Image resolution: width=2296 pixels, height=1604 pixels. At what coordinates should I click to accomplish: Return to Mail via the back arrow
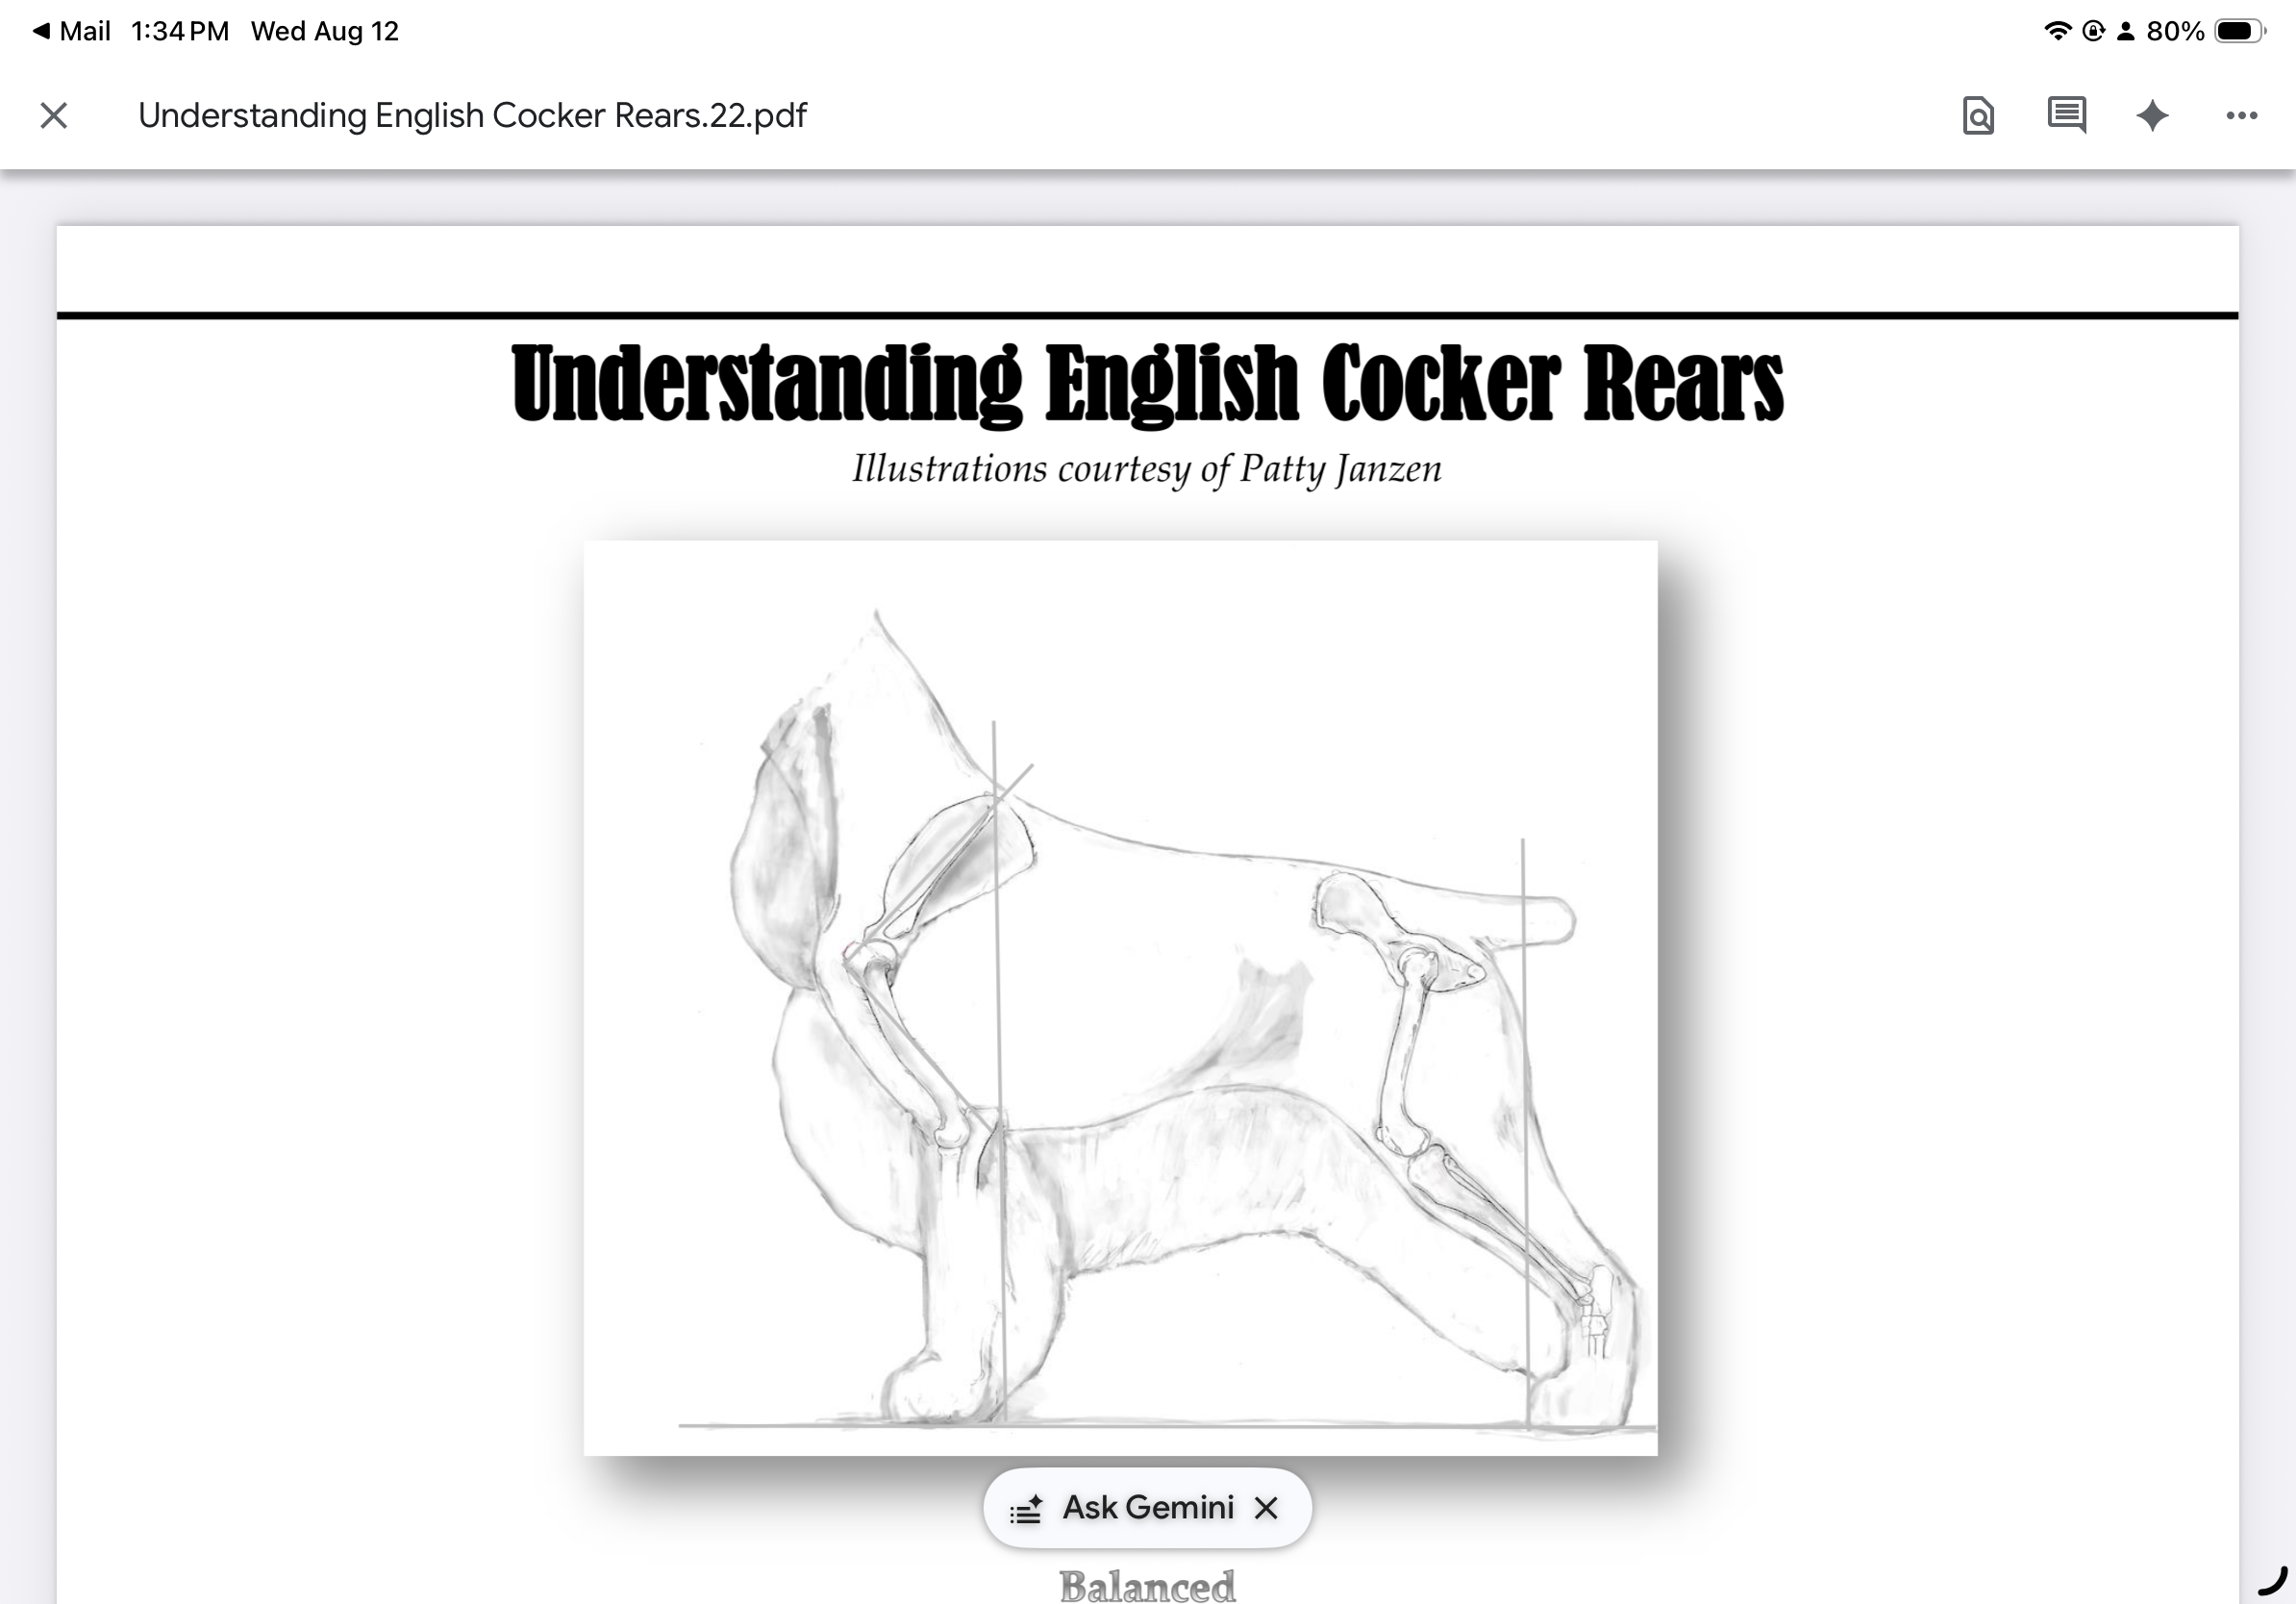point(70,31)
